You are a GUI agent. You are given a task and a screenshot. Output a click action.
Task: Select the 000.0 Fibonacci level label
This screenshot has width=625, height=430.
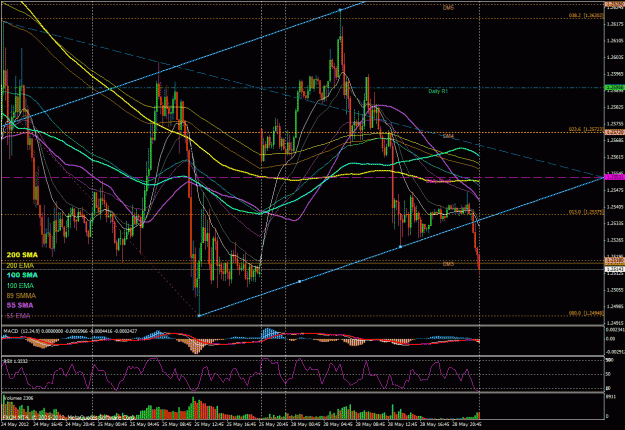coord(586,314)
